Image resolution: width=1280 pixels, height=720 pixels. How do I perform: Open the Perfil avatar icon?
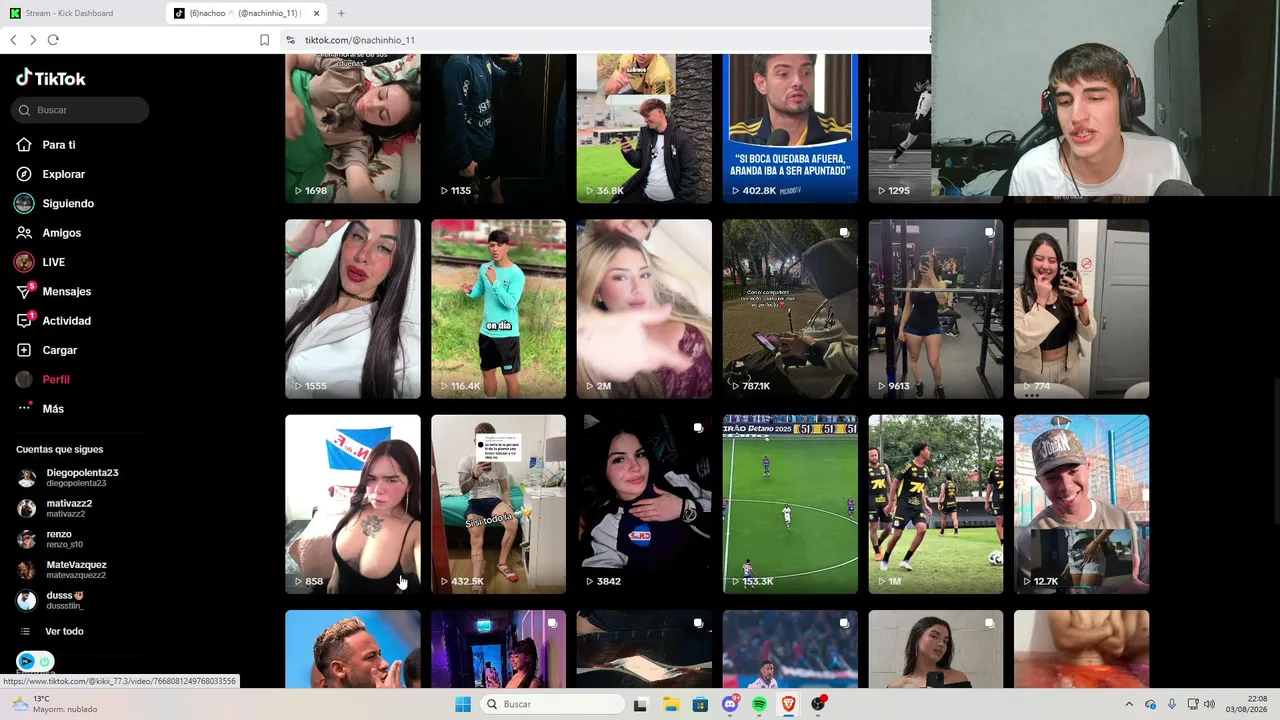24,379
